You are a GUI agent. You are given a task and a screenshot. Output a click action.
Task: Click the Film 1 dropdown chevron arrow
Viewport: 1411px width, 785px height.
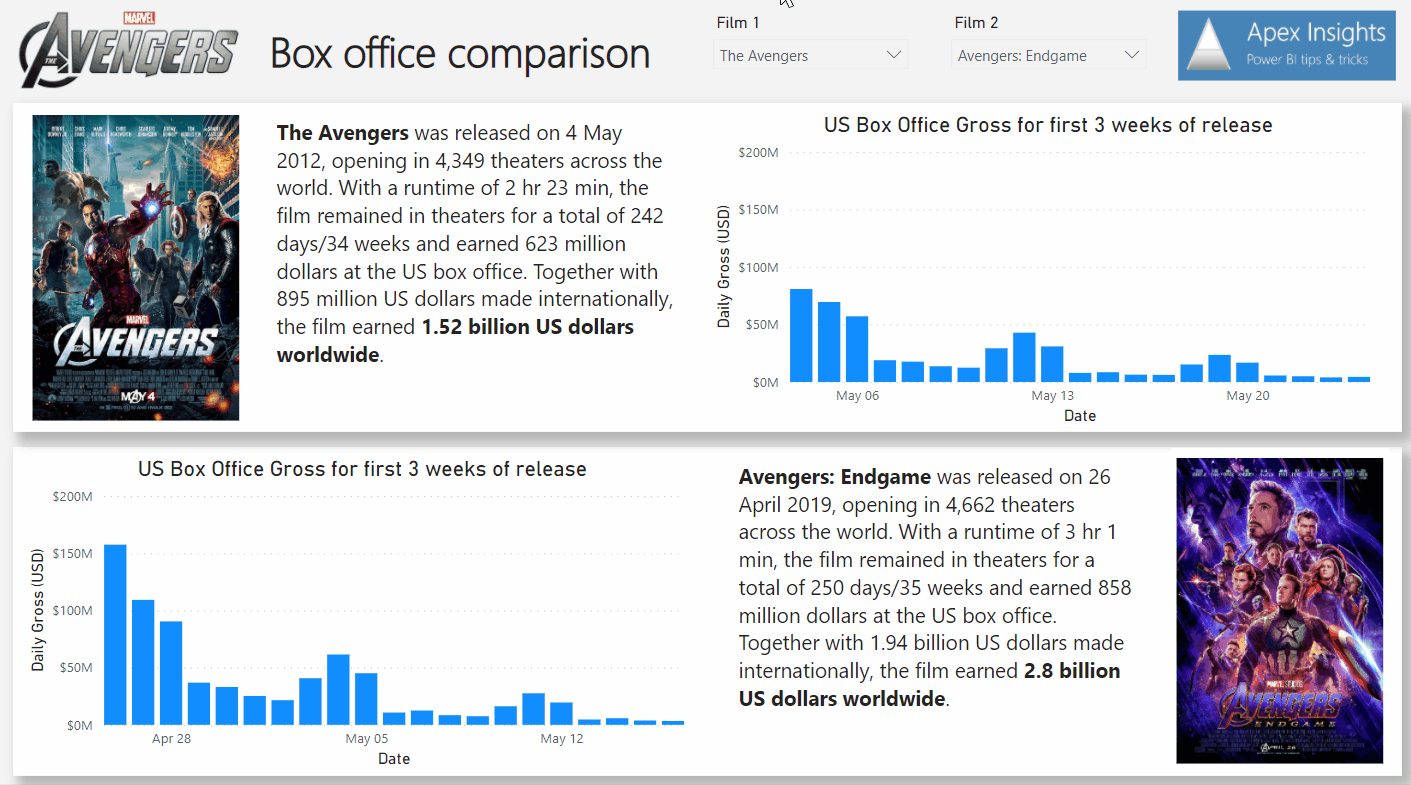tap(894, 55)
